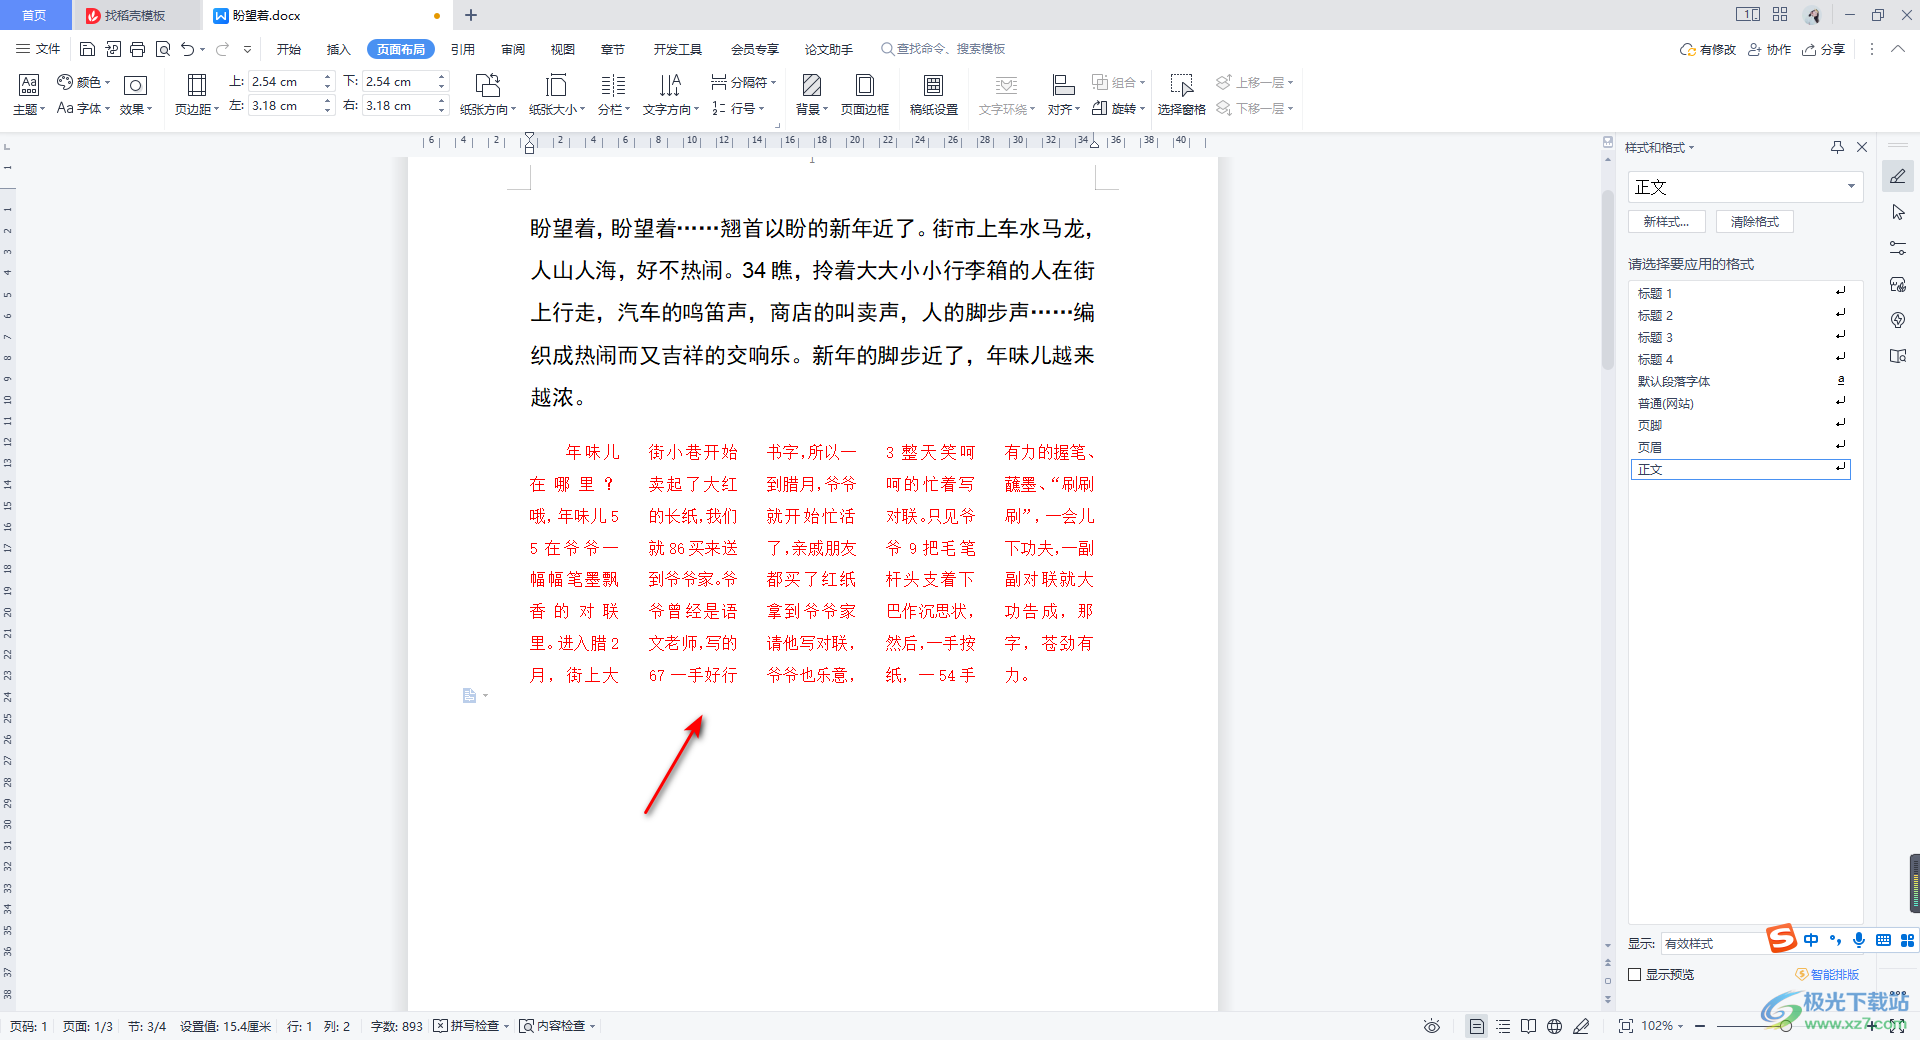Screen dimensions: 1920x1040
Task: Switch to Web layout view in status bar
Action: point(1554,1026)
